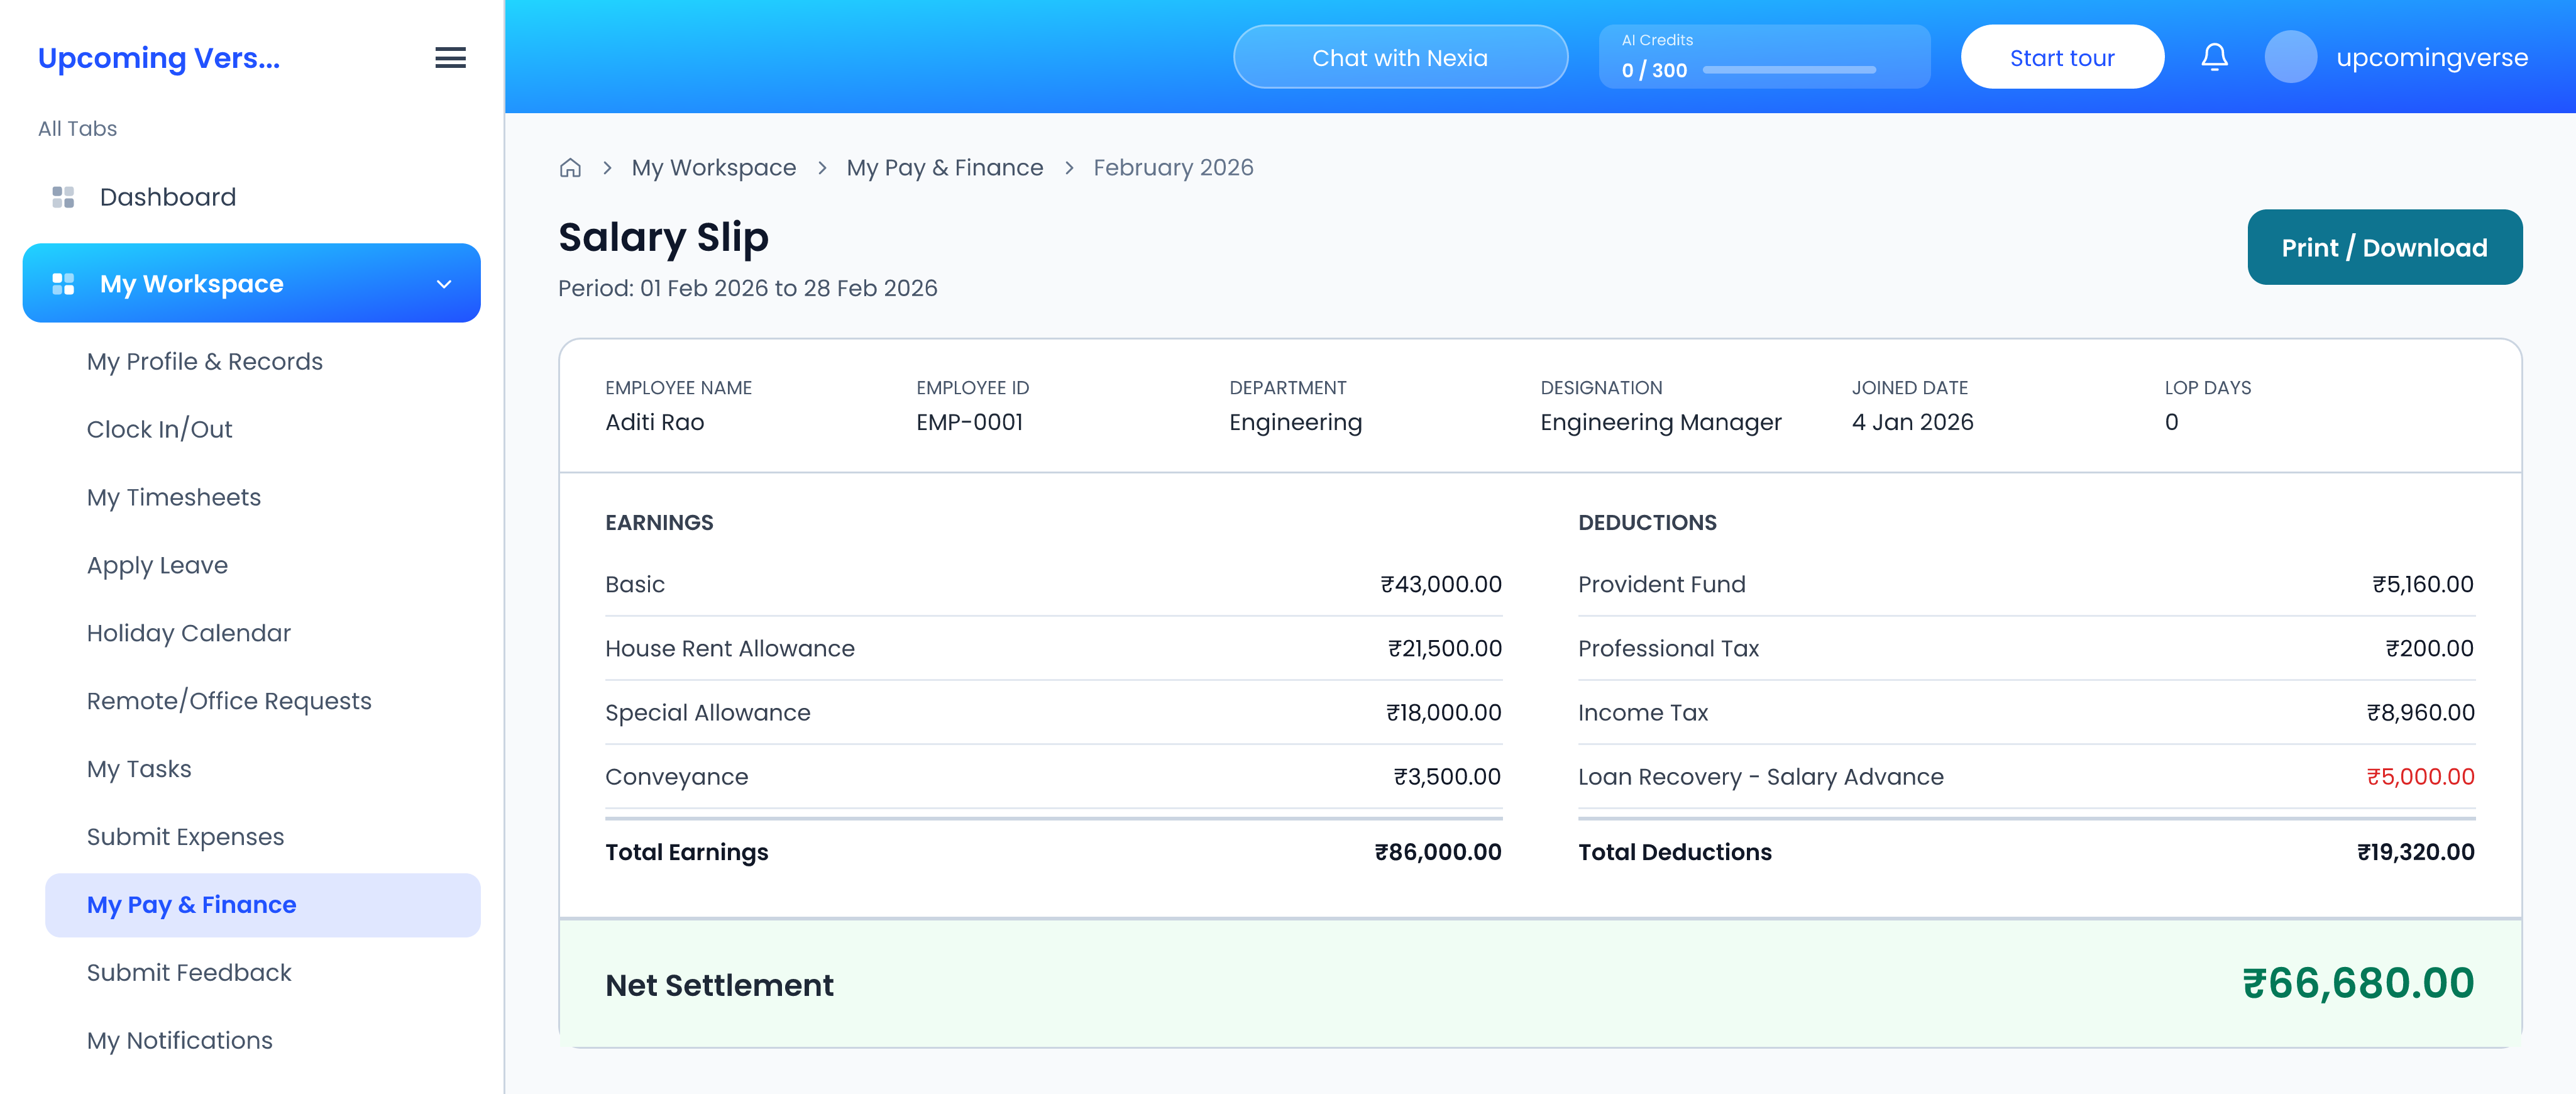Click employee ID EMP-0001
This screenshot has height=1094, width=2576.
tap(969, 422)
